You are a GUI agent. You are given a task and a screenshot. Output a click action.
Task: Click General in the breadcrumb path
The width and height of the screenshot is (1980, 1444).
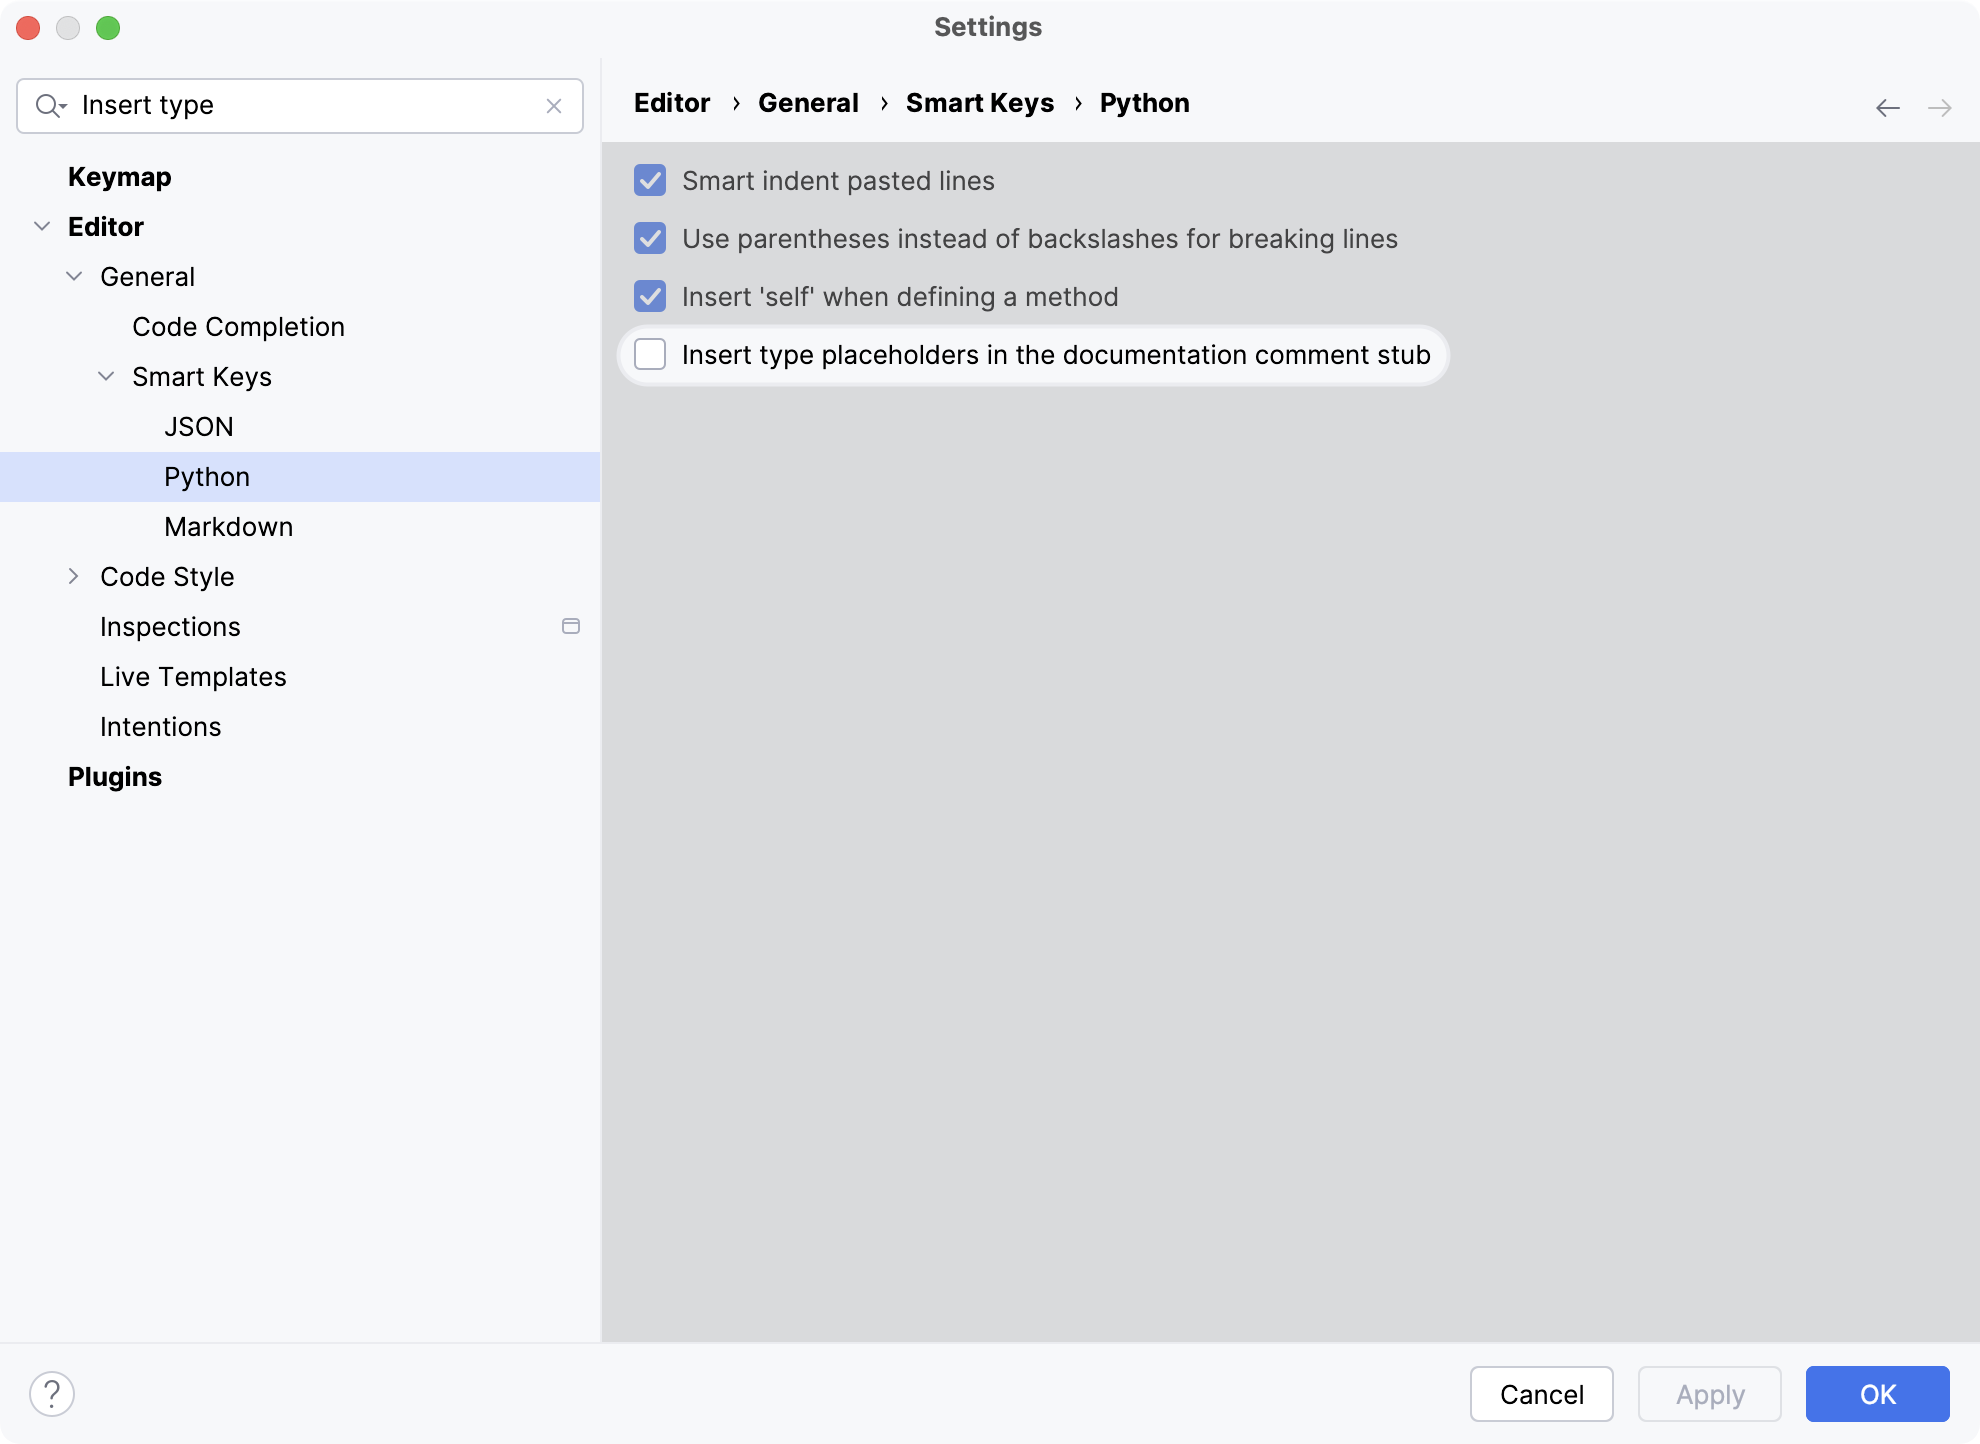click(x=808, y=103)
